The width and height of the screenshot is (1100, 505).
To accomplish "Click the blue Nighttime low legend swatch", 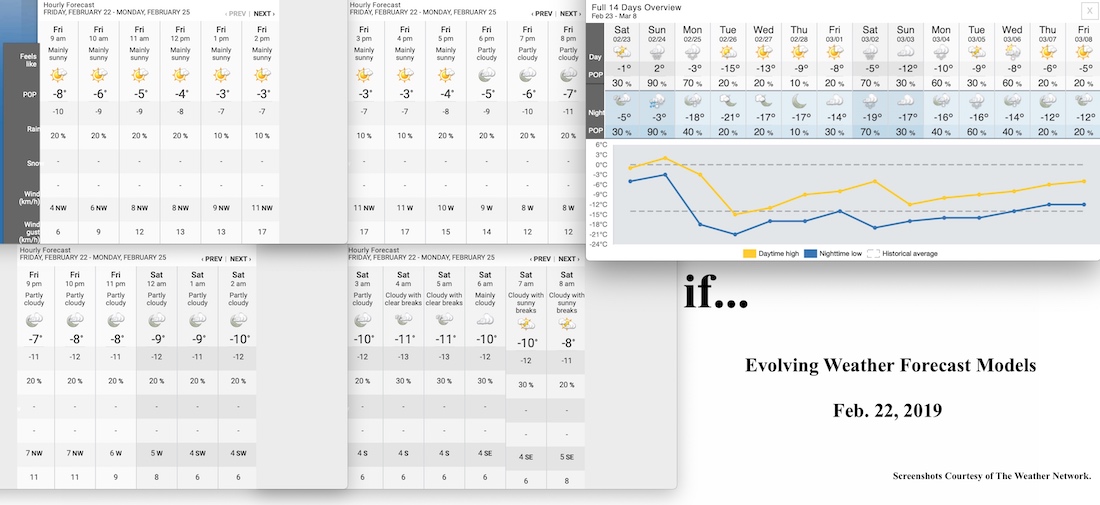I will tap(810, 253).
